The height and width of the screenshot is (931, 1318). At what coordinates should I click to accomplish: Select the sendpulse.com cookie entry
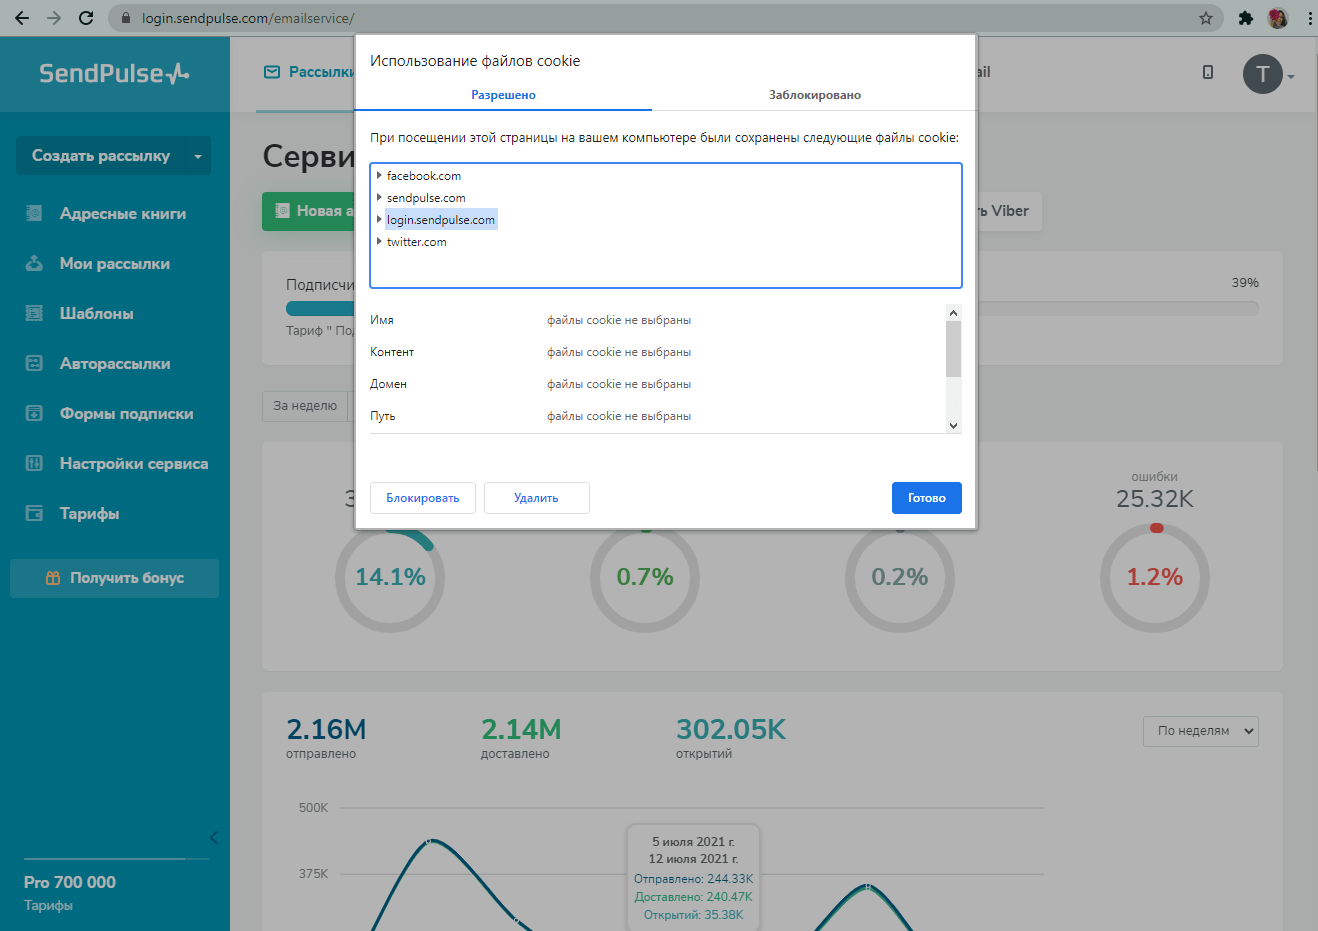[x=426, y=198]
